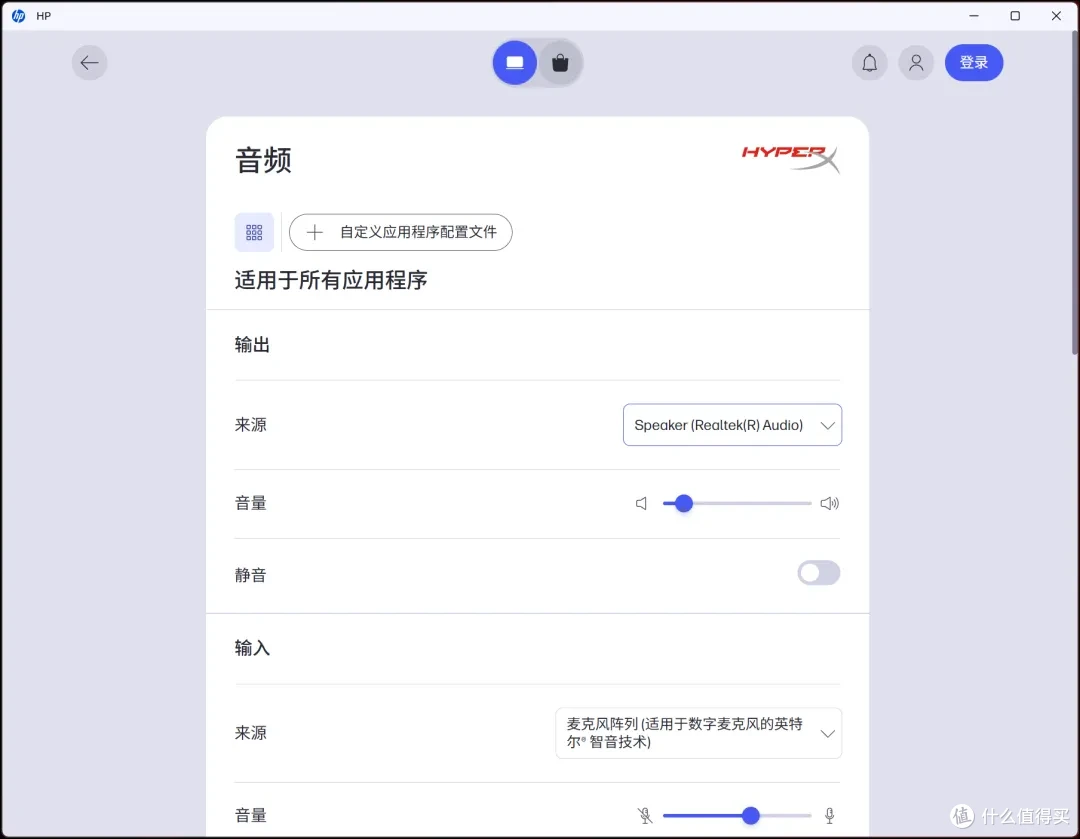1080x839 pixels.
Task: Click the 输入 section heading
Action: [x=252, y=648]
